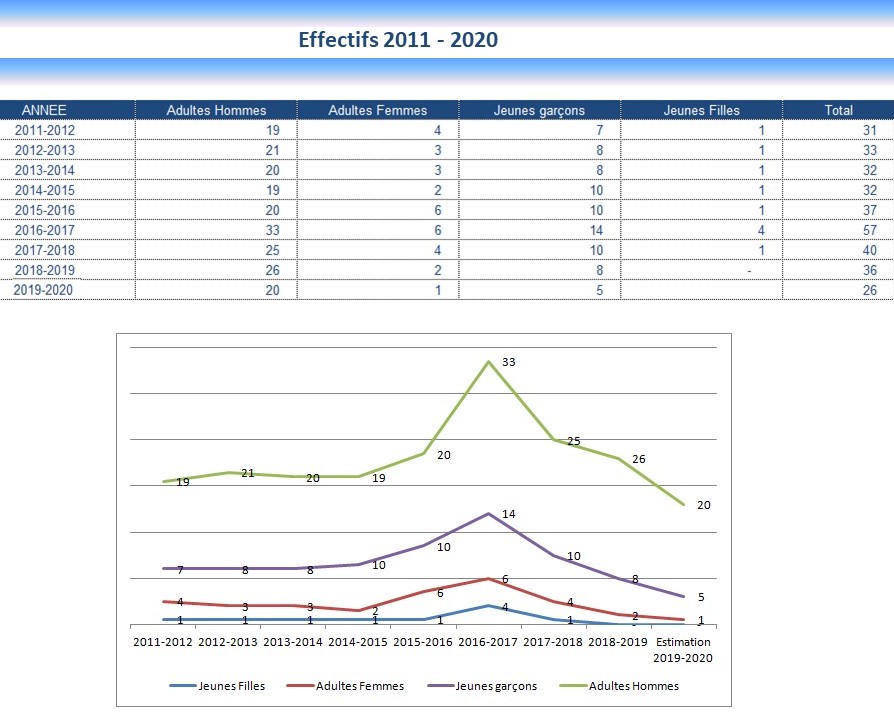Click chart axis label 2011-2012

[x=162, y=642]
